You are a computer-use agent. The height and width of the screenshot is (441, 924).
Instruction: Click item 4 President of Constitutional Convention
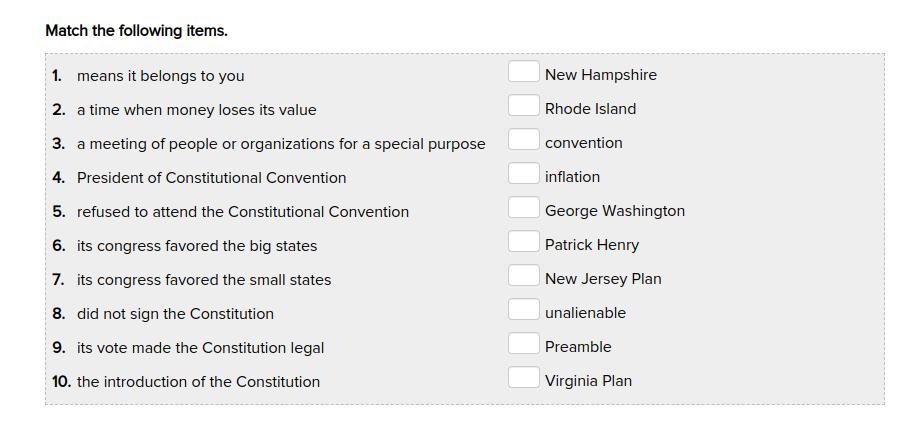pos(212,178)
